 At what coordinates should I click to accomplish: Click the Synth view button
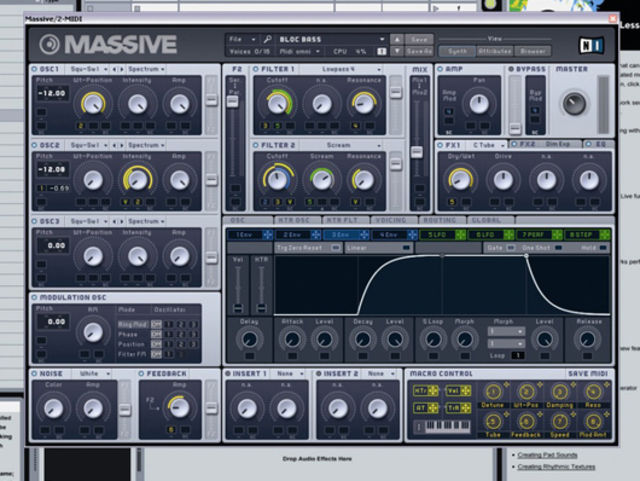pyautogui.click(x=457, y=51)
